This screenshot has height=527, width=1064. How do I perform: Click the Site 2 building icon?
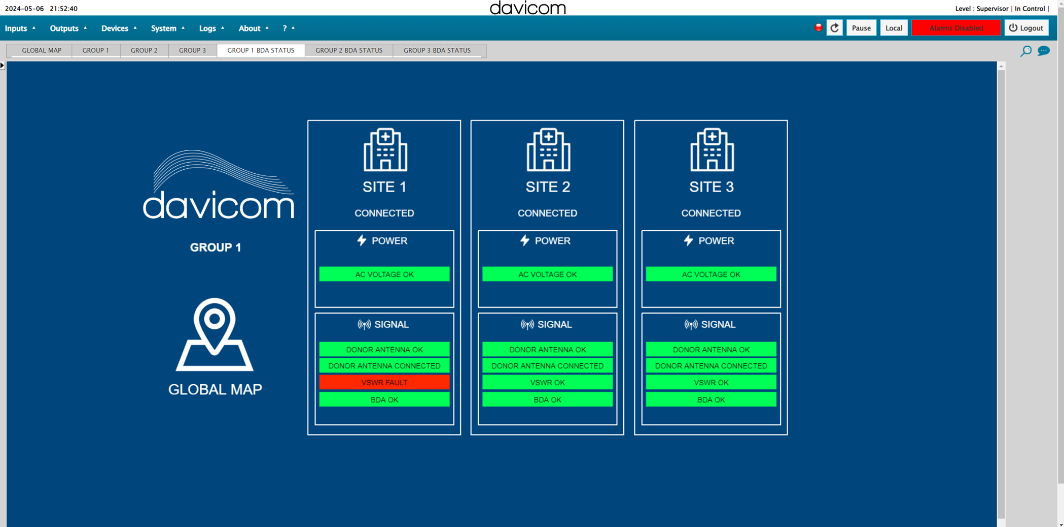pos(547,150)
